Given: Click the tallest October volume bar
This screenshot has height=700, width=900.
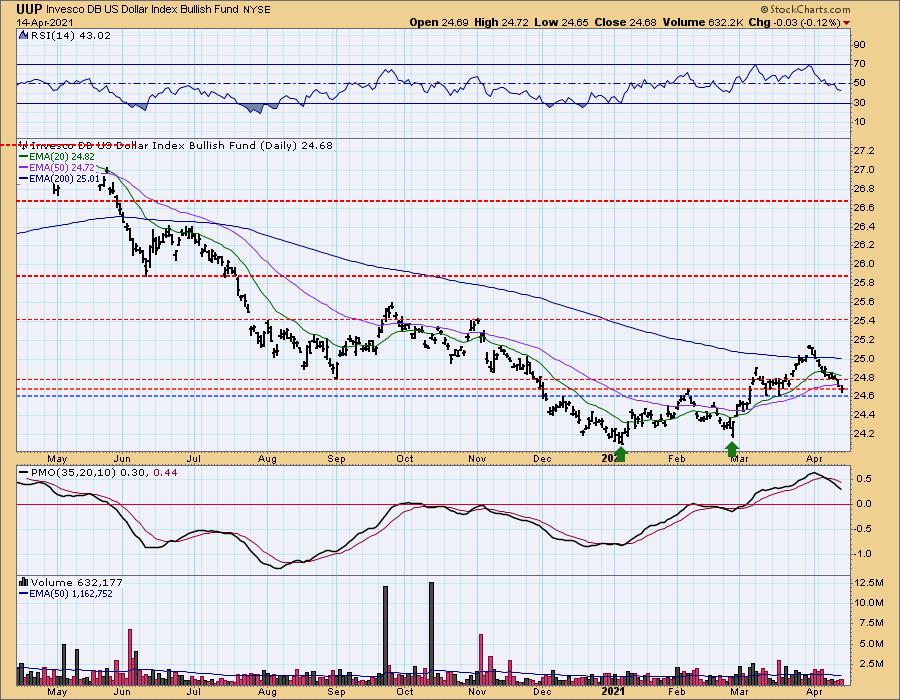Looking at the screenshot, I should click(432, 633).
